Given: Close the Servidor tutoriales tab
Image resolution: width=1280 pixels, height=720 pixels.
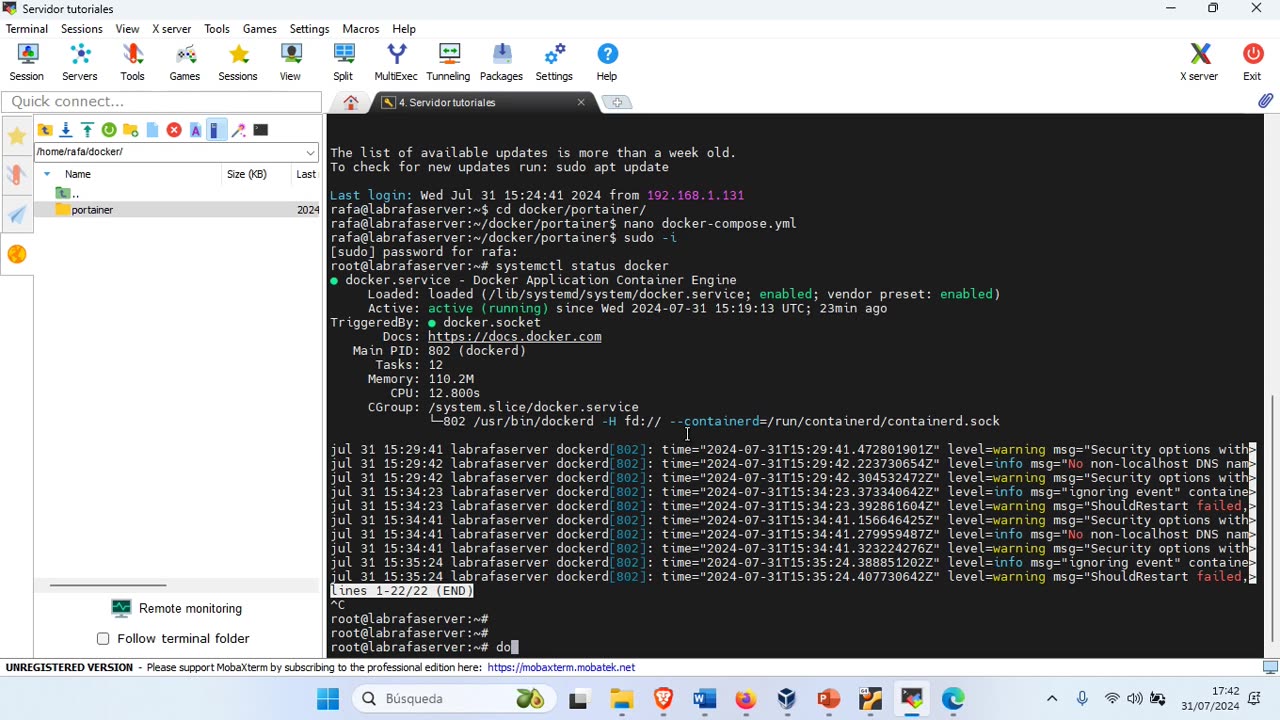Looking at the screenshot, I should click(581, 102).
